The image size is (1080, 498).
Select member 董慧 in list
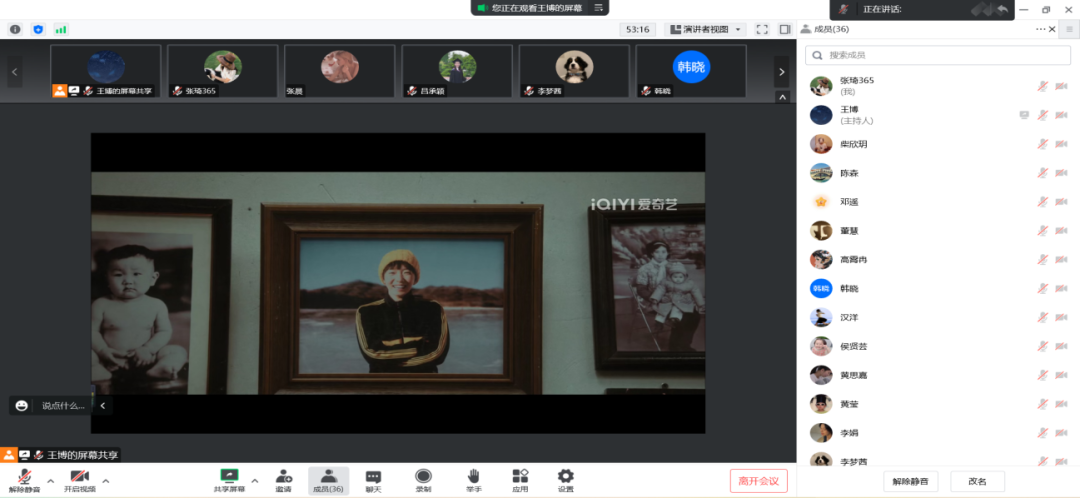pyautogui.click(x=938, y=231)
